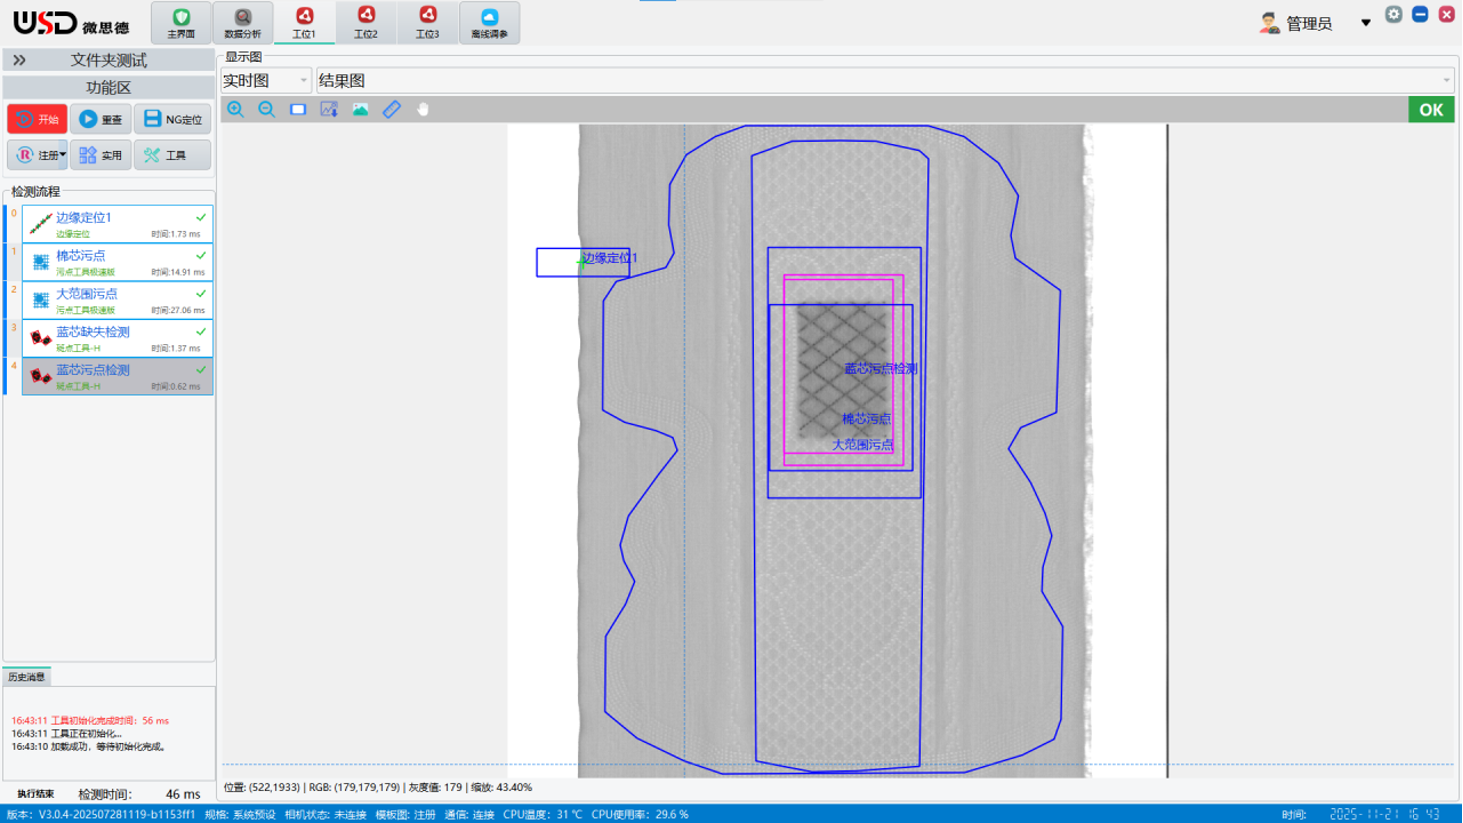Click the 蓝芯污点检测 label in image
Viewport: 1463px width, 823px height.
[880, 368]
